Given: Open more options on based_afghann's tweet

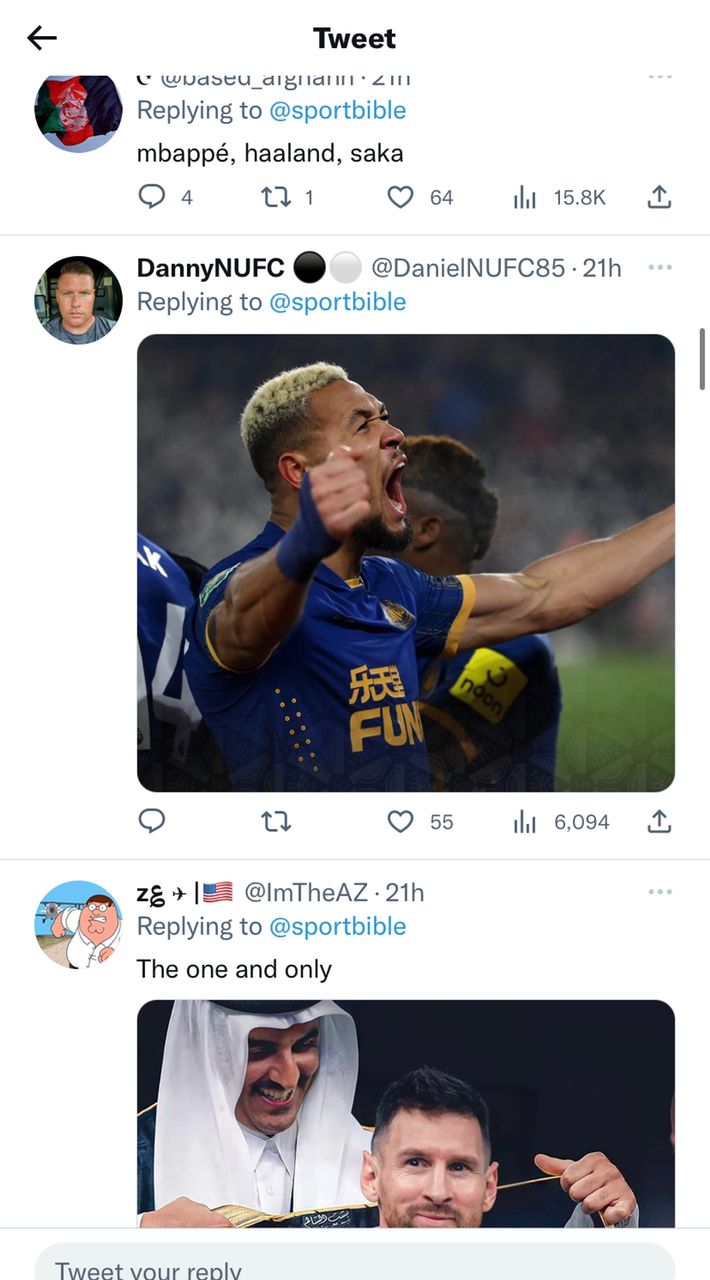Looking at the screenshot, I should pos(660,78).
